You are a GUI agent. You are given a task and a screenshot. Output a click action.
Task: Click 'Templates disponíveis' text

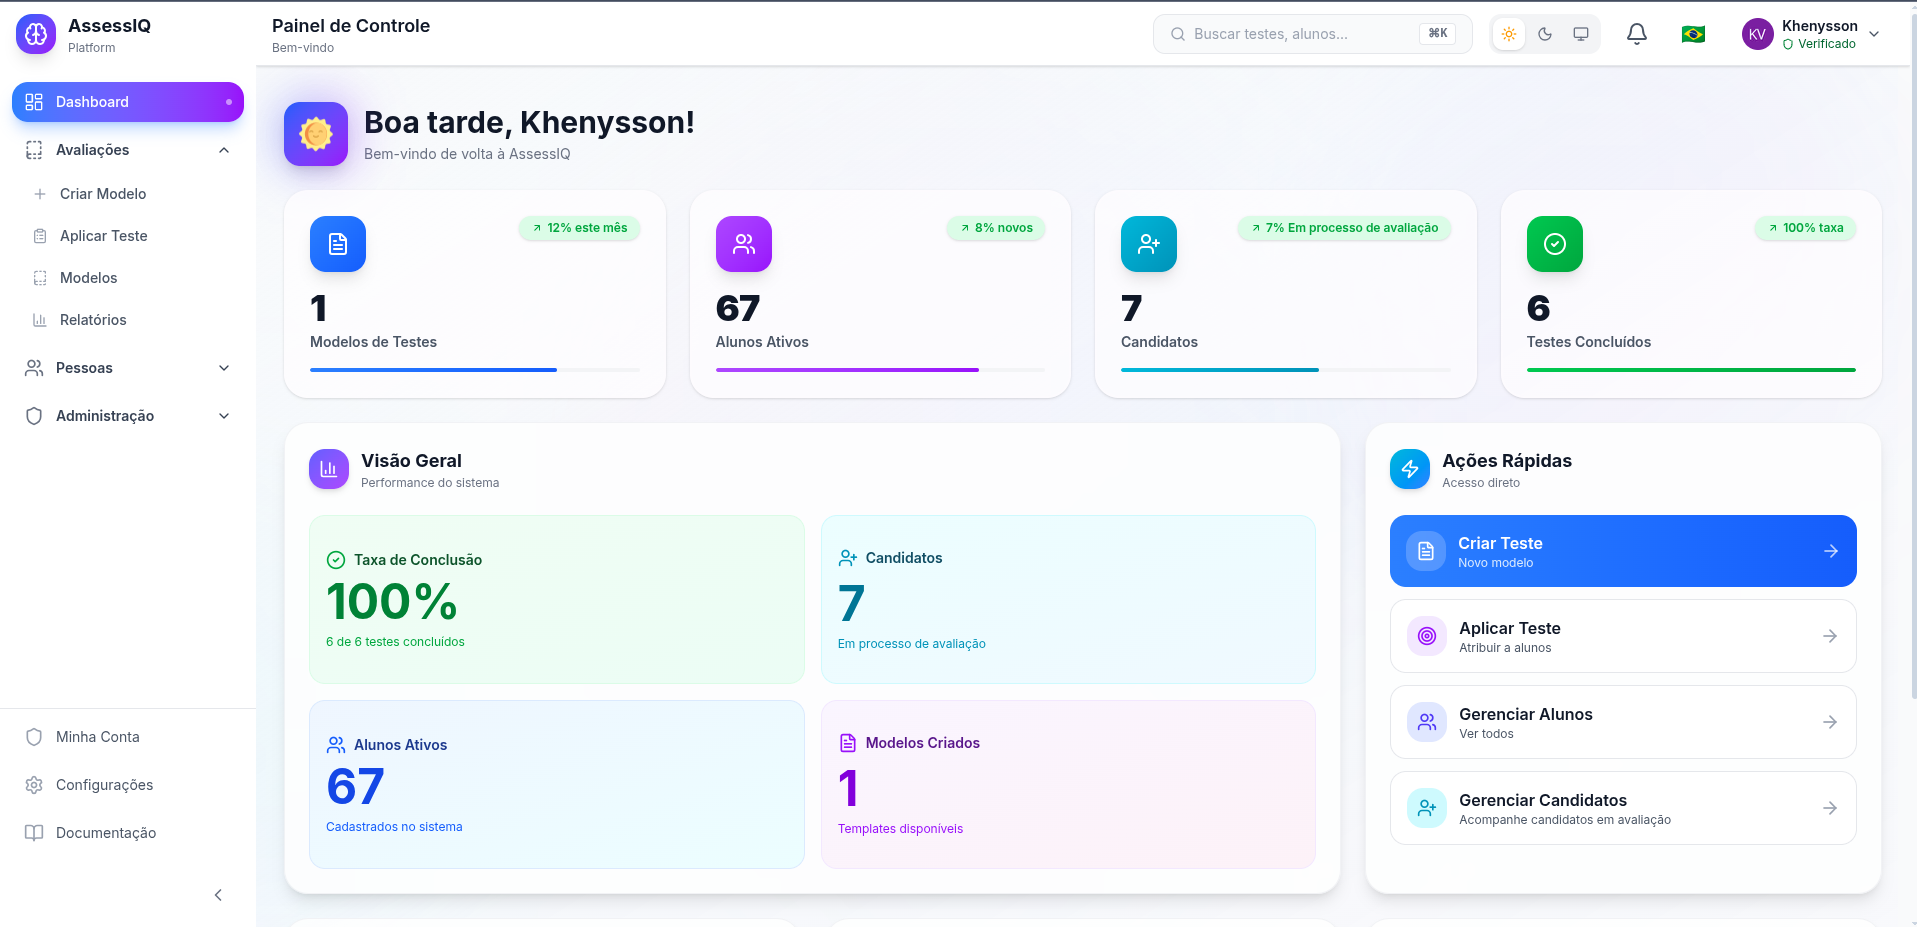(x=900, y=829)
